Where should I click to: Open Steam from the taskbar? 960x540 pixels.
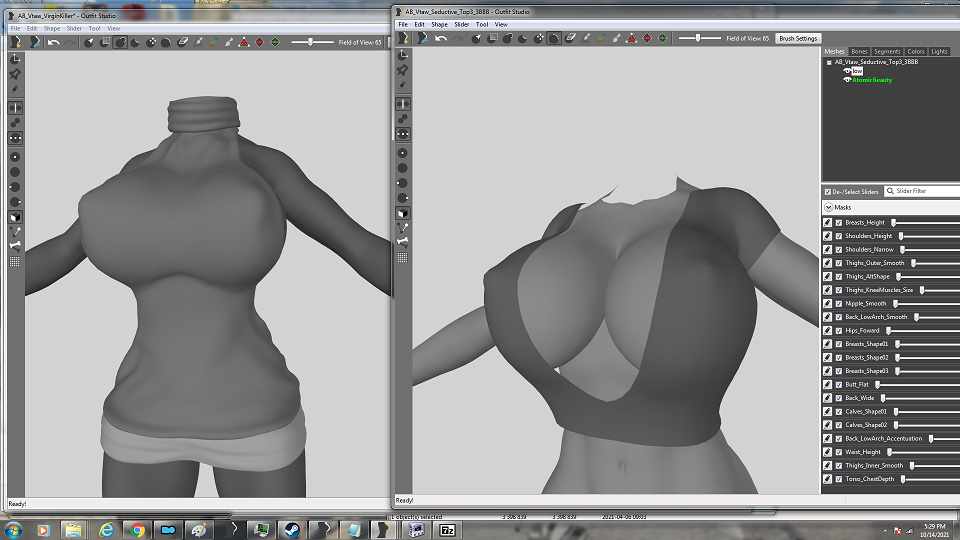291,530
